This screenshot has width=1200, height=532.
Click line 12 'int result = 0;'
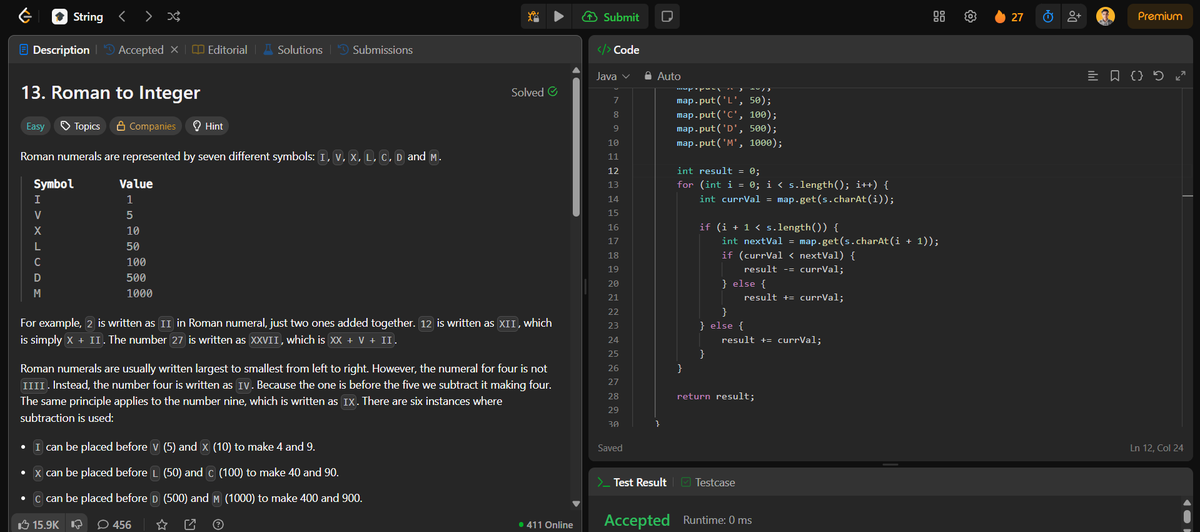click(x=719, y=171)
